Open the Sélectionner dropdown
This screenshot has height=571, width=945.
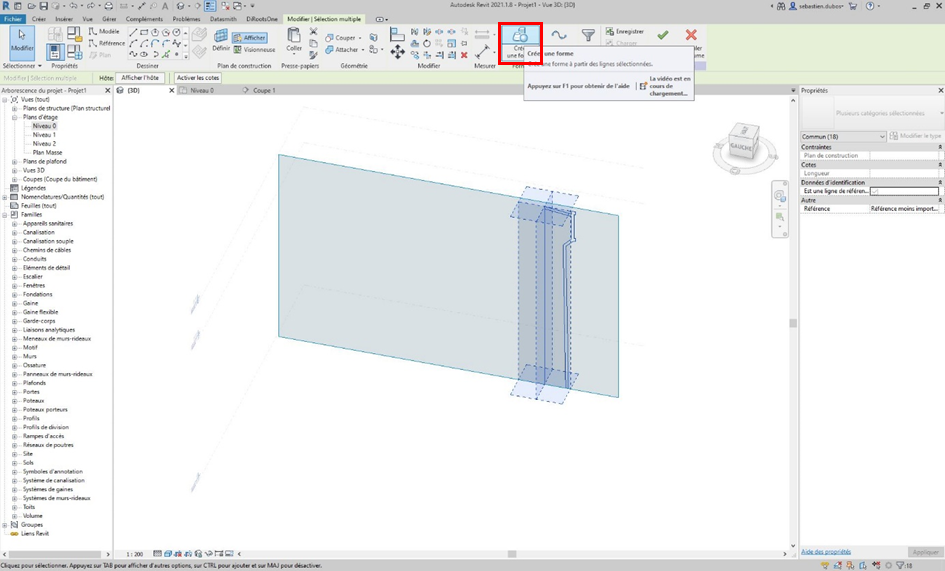click(x=21, y=65)
